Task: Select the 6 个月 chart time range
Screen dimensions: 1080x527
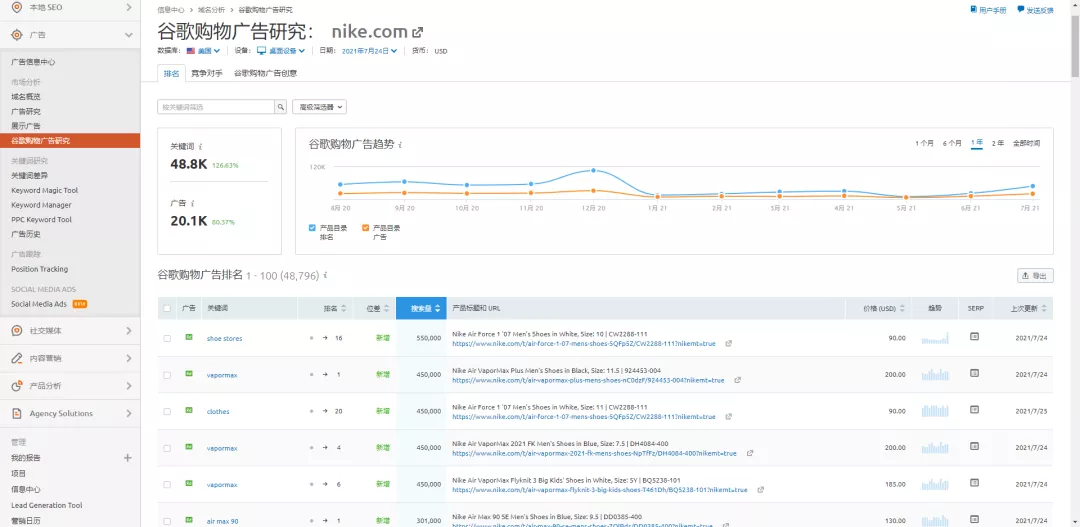Action: coord(952,143)
